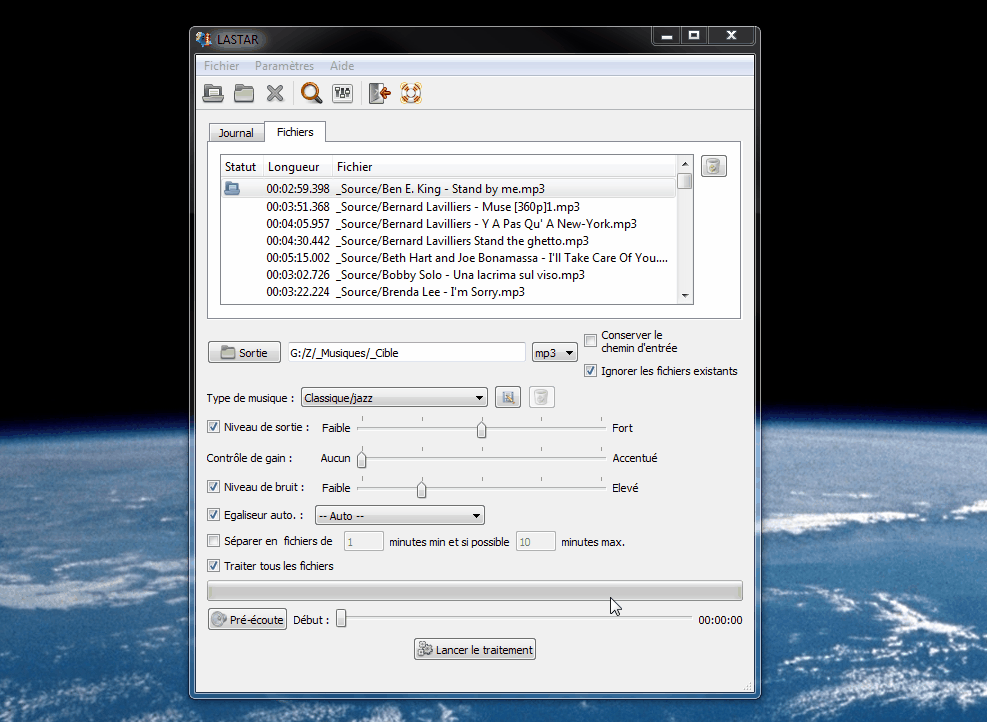The height and width of the screenshot is (722, 987).
Task: Toggle the Niveau de sortie checkbox
Action: (213, 427)
